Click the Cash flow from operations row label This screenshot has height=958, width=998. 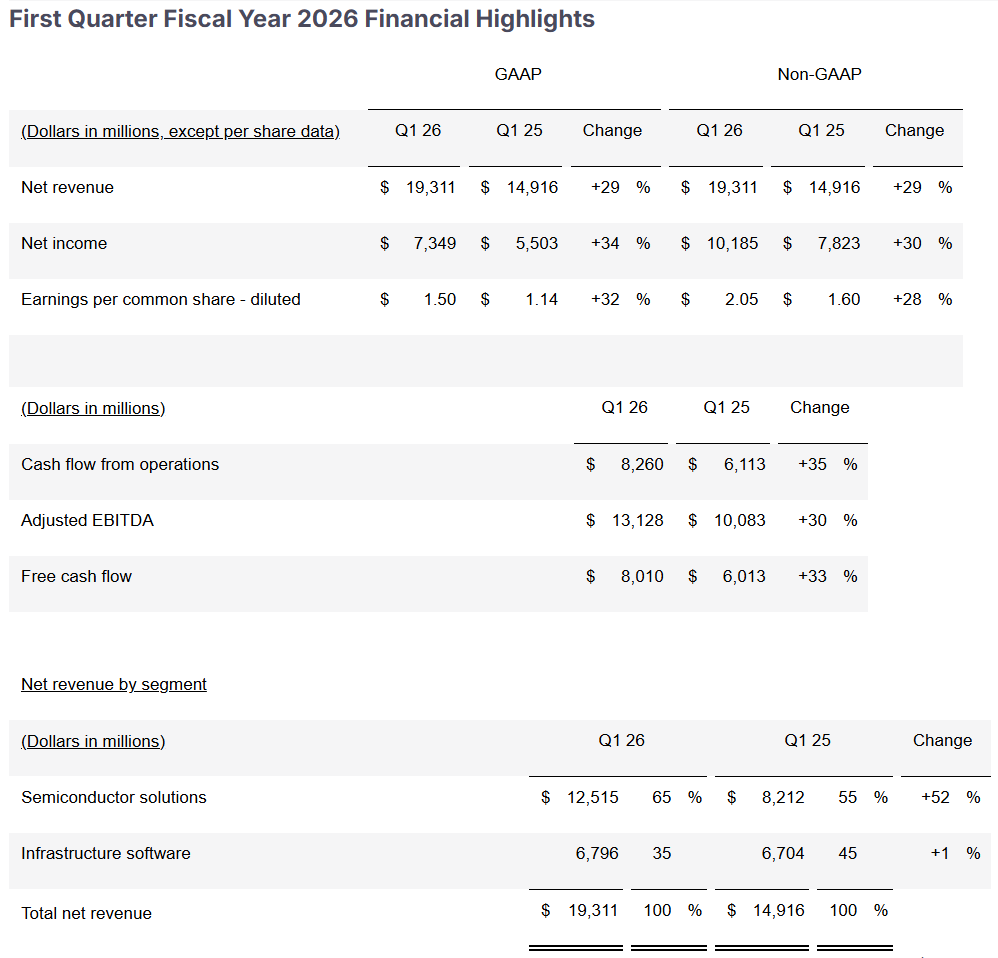120,464
